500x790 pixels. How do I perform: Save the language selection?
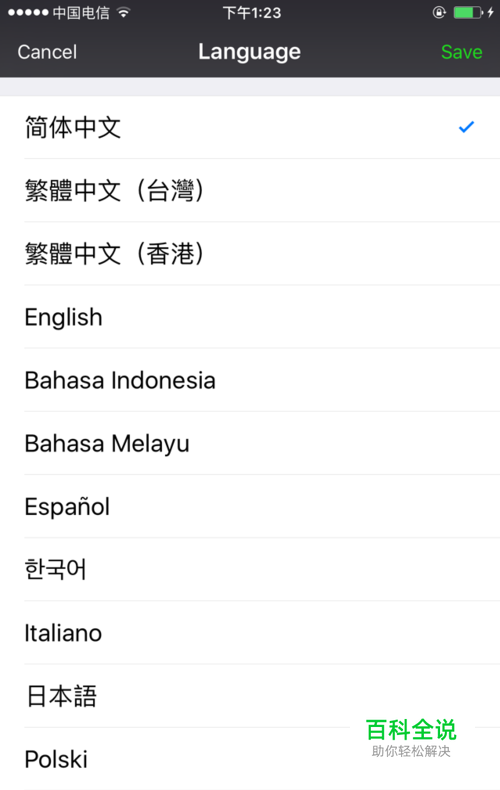point(462,52)
